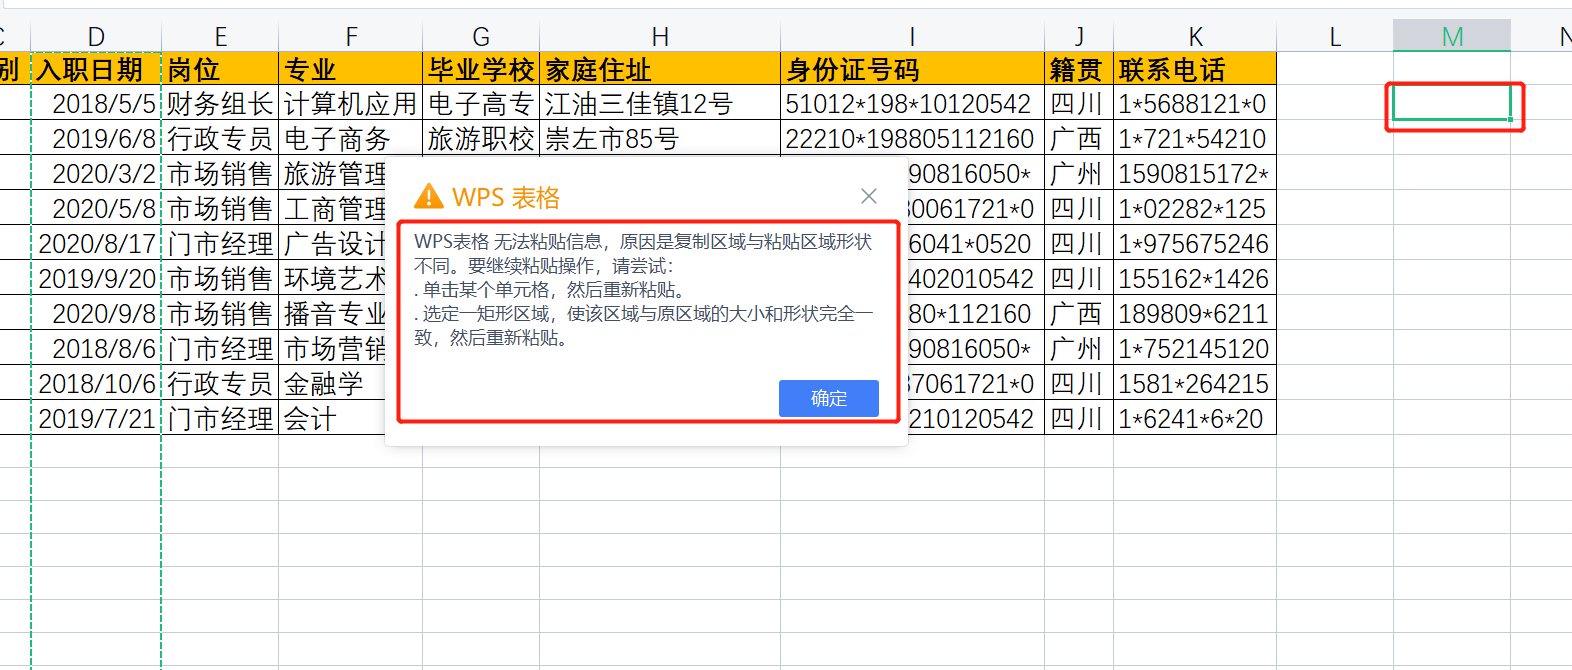Click the 市场营销 cell
1572x670 pixels.
332,348
